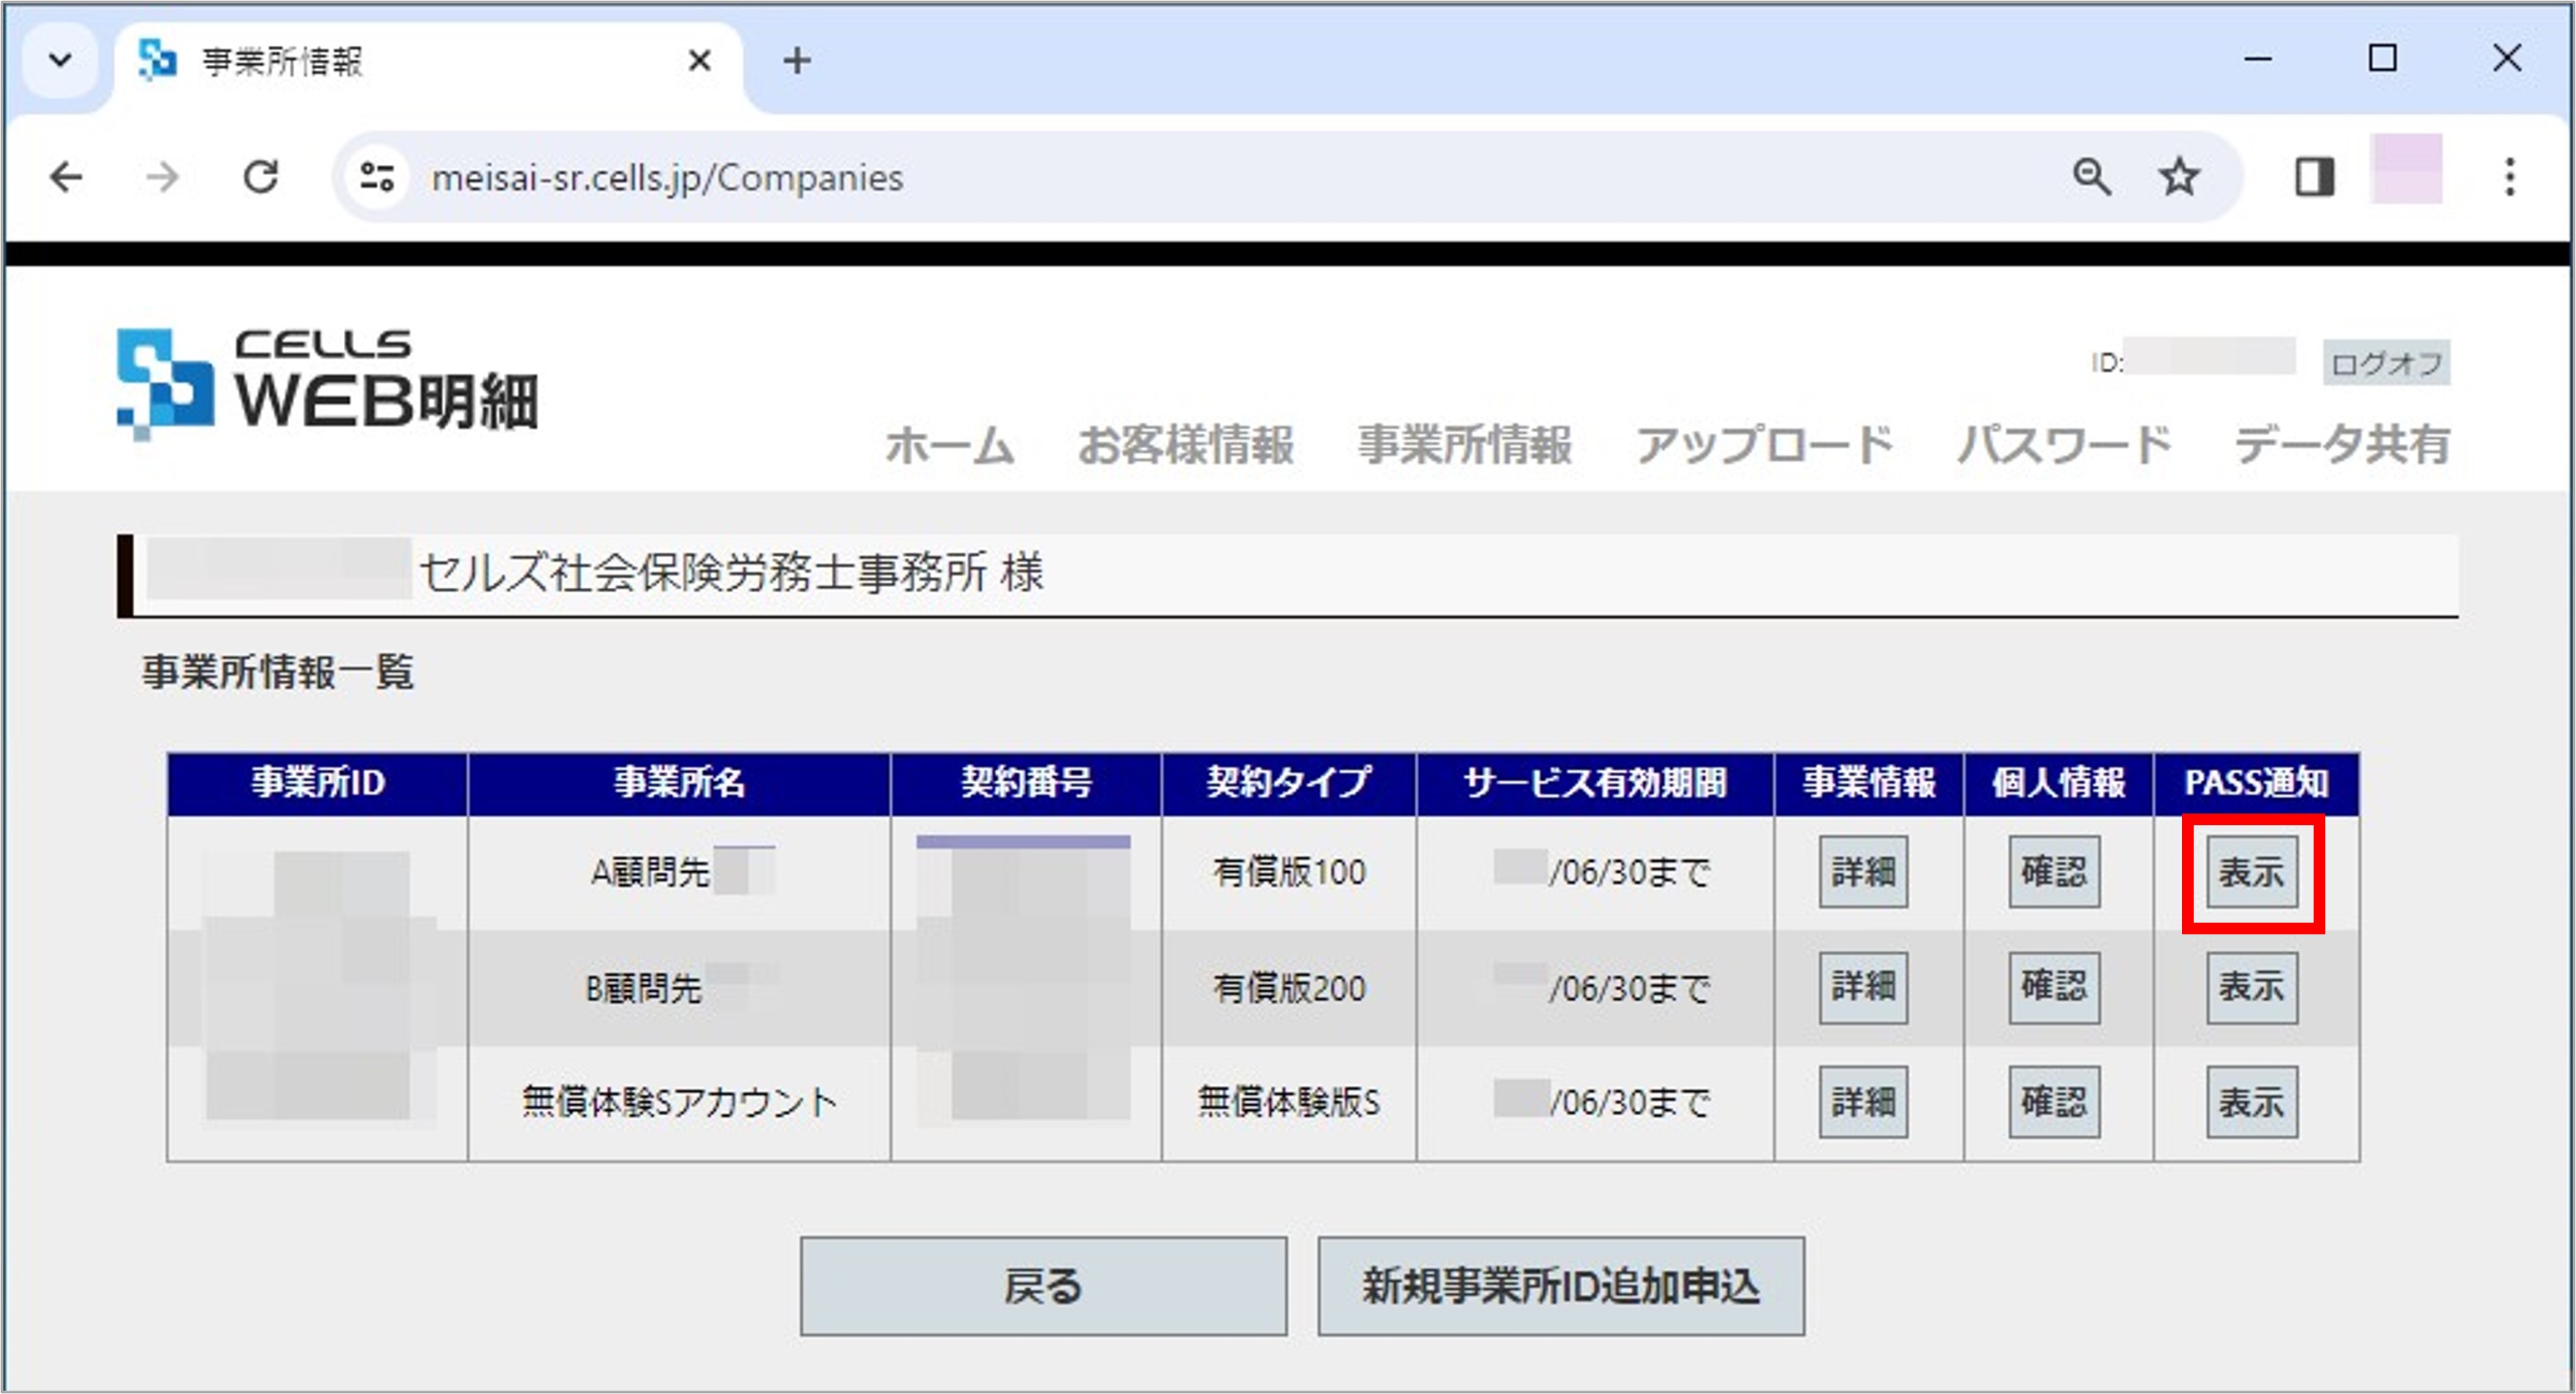
Task: Click 表示 for A顧問先 in PASS通知 column
Action: coord(2251,871)
